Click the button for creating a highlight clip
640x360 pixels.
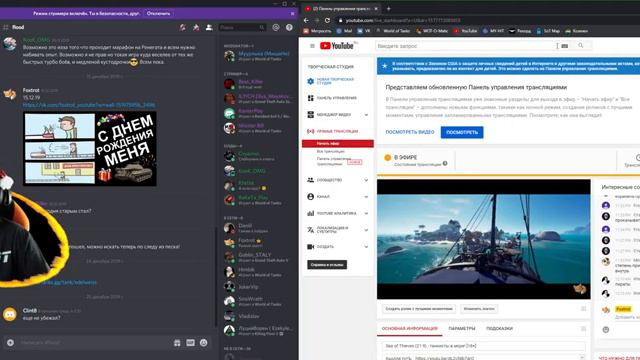419,309
